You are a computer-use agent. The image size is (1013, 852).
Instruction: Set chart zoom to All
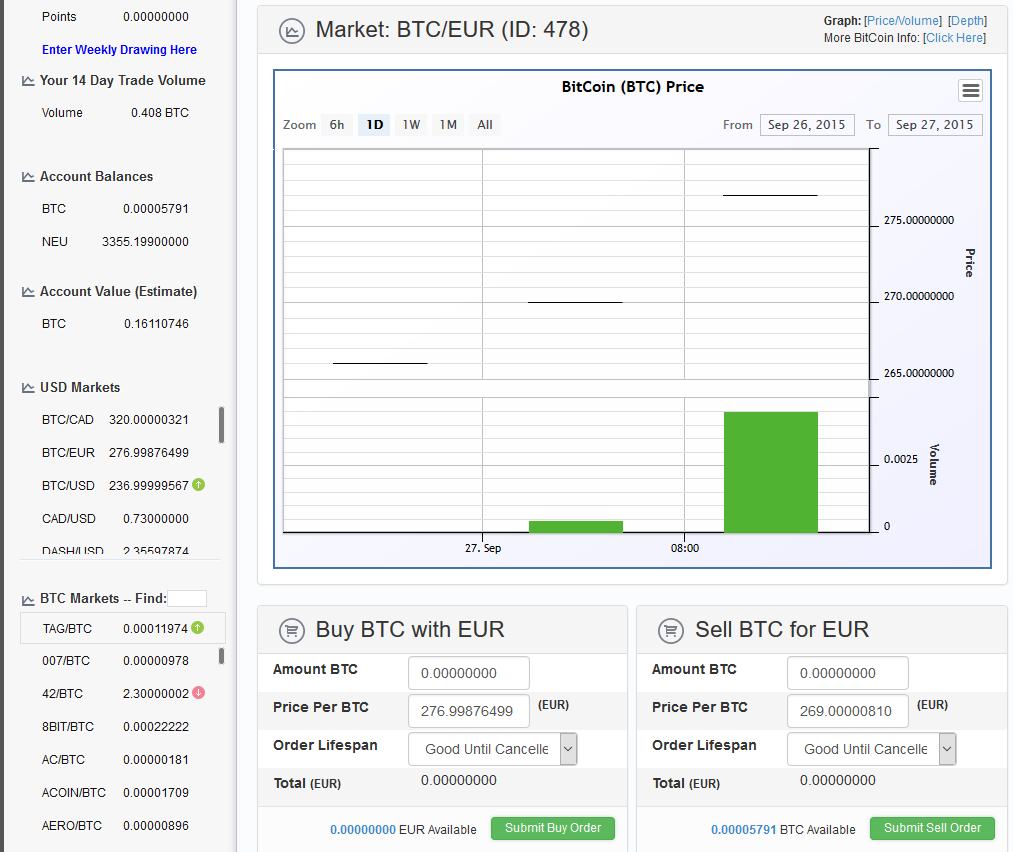pyautogui.click(x=485, y=125)
